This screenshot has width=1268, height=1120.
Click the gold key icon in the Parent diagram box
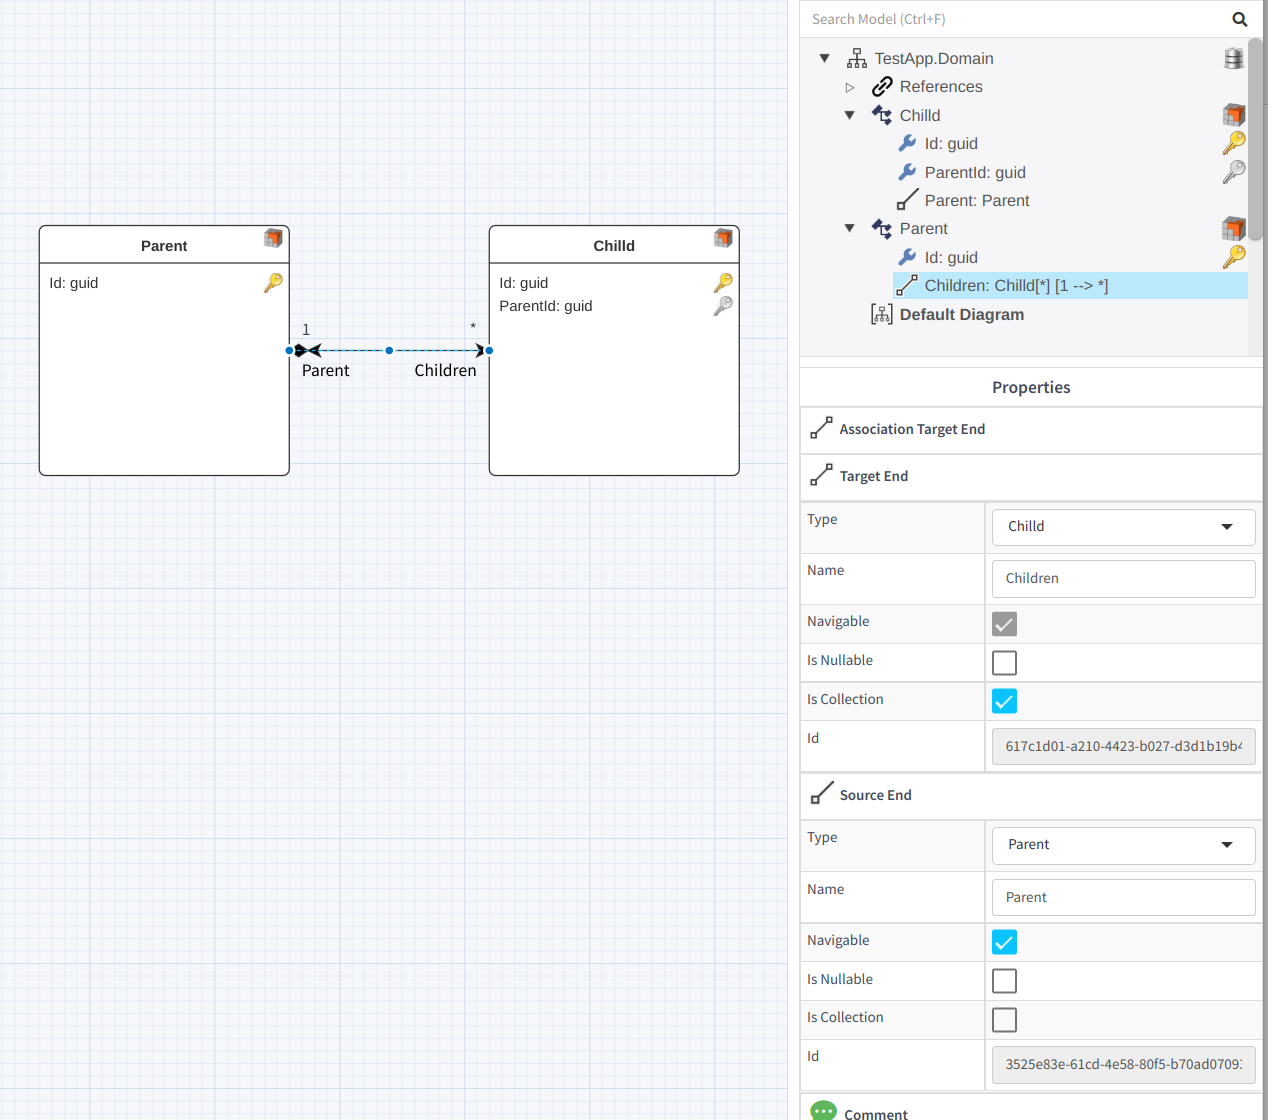point(272,283)
